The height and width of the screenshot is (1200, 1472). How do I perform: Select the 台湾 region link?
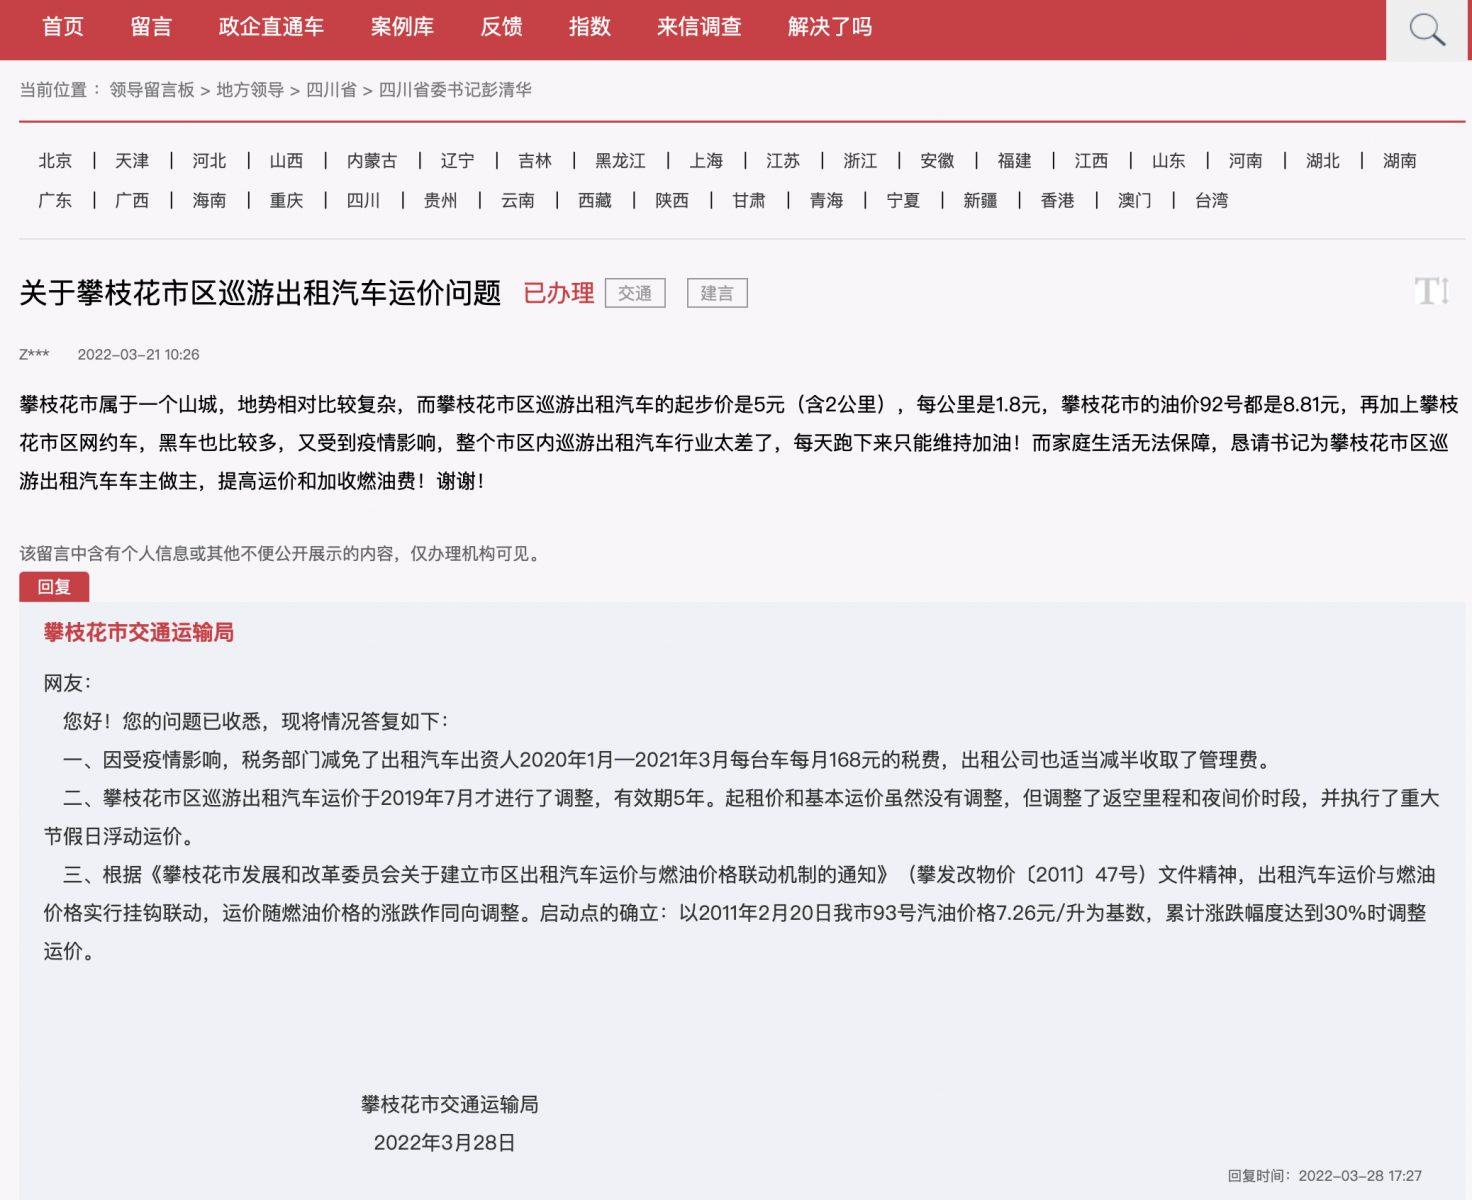1211,201
